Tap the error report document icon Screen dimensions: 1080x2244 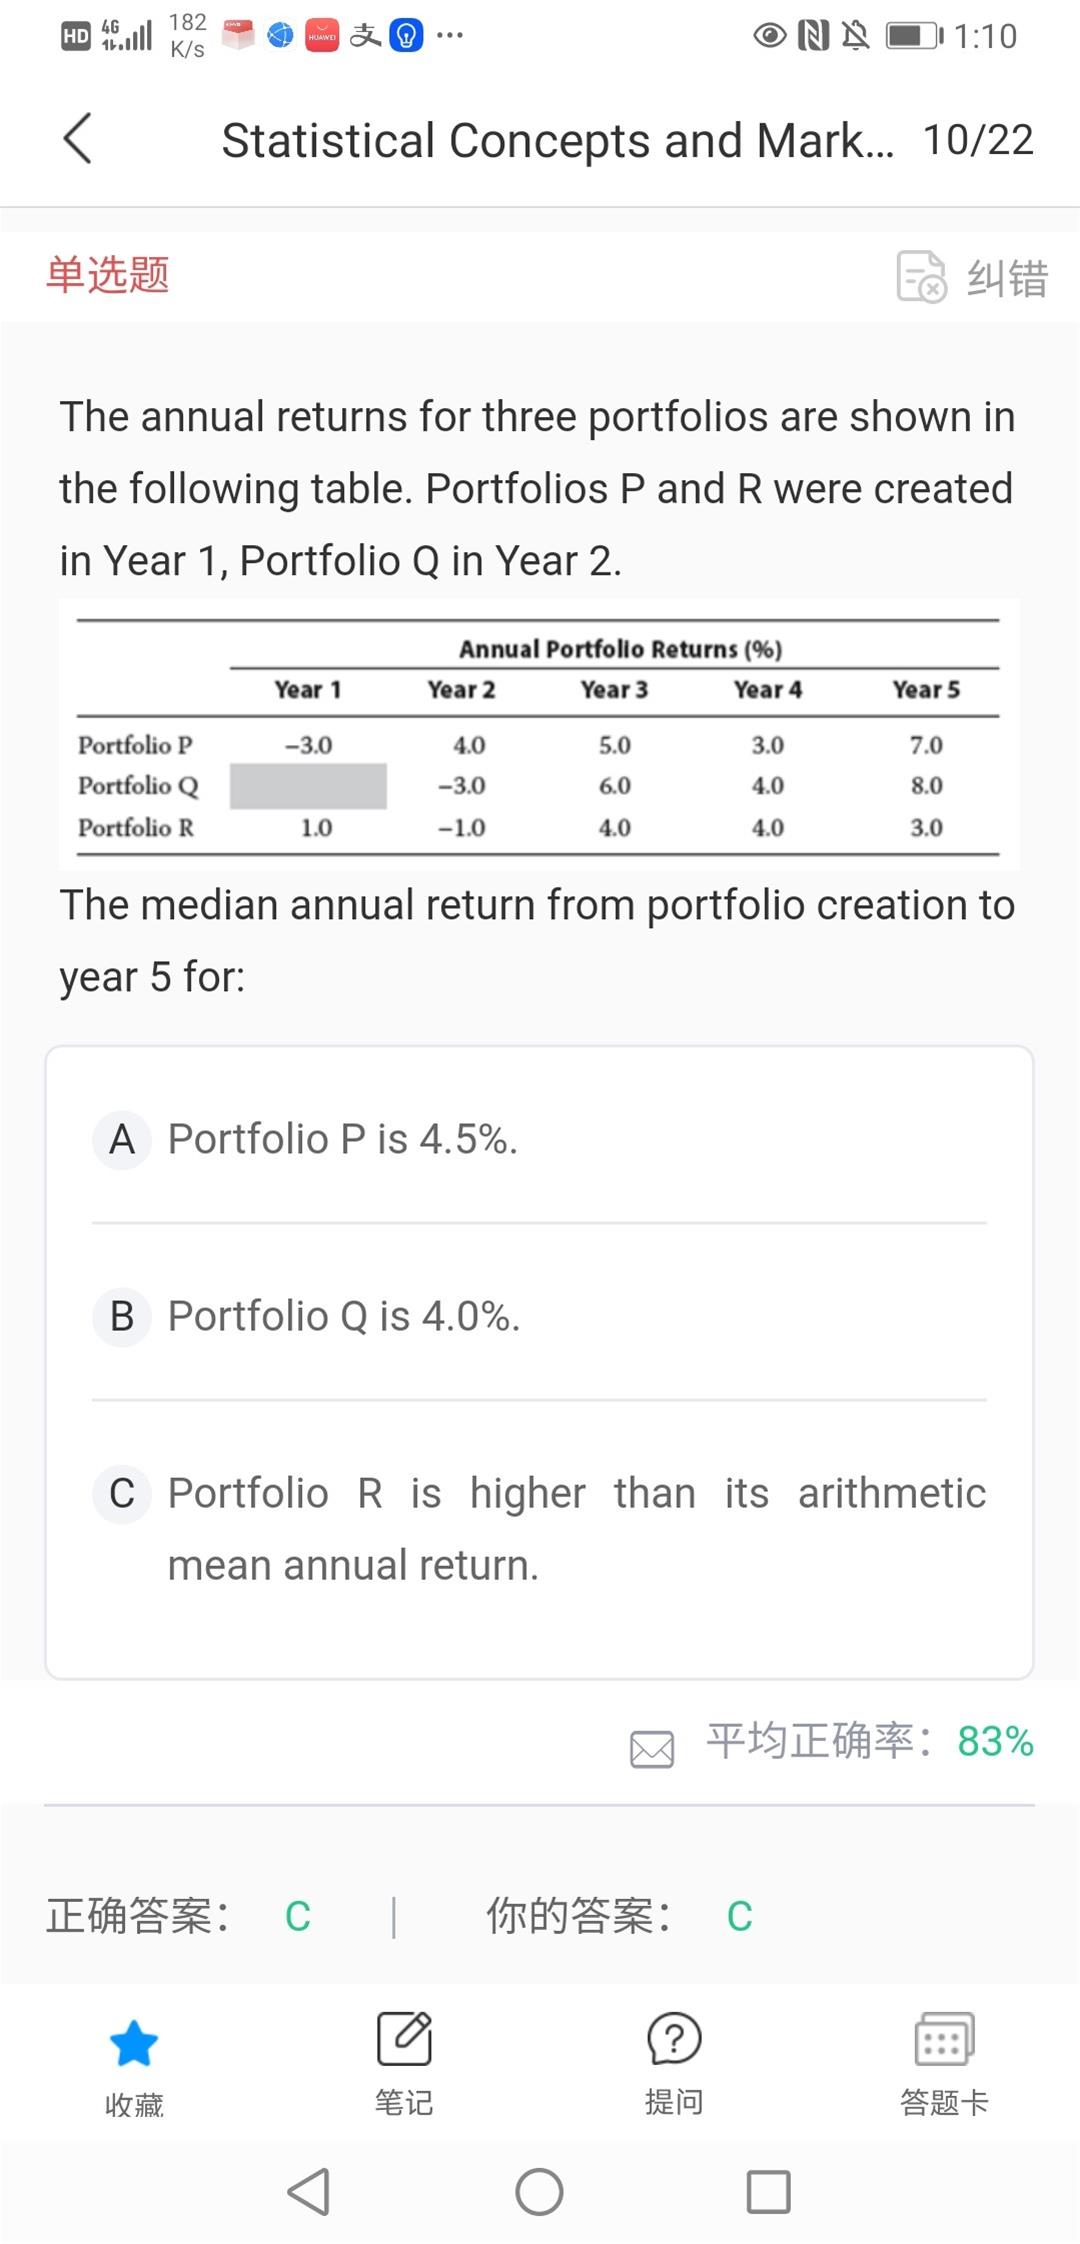point(920,276)
